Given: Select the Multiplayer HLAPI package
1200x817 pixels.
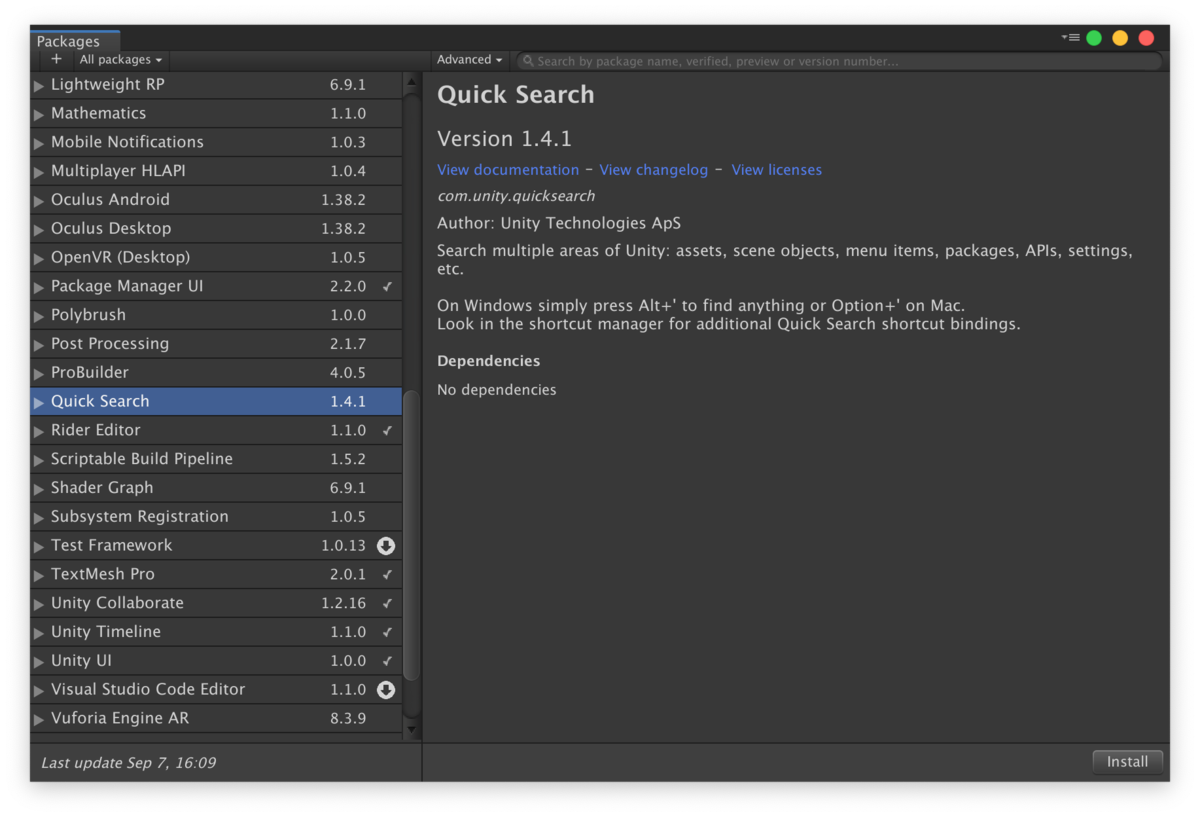Looking at the screenshot, I should point(216,171).
